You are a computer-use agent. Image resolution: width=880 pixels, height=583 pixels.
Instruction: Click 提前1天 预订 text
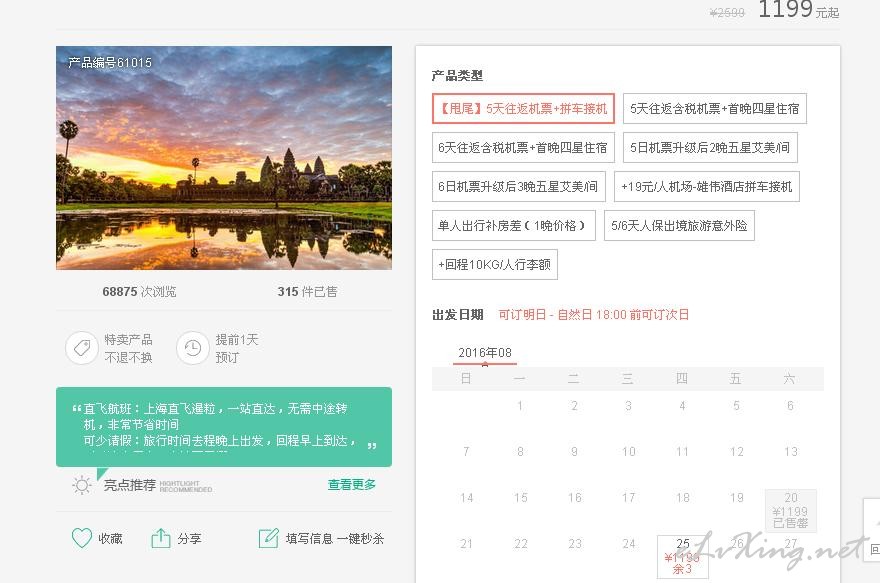pyautogui.click(x=237, y=348)
